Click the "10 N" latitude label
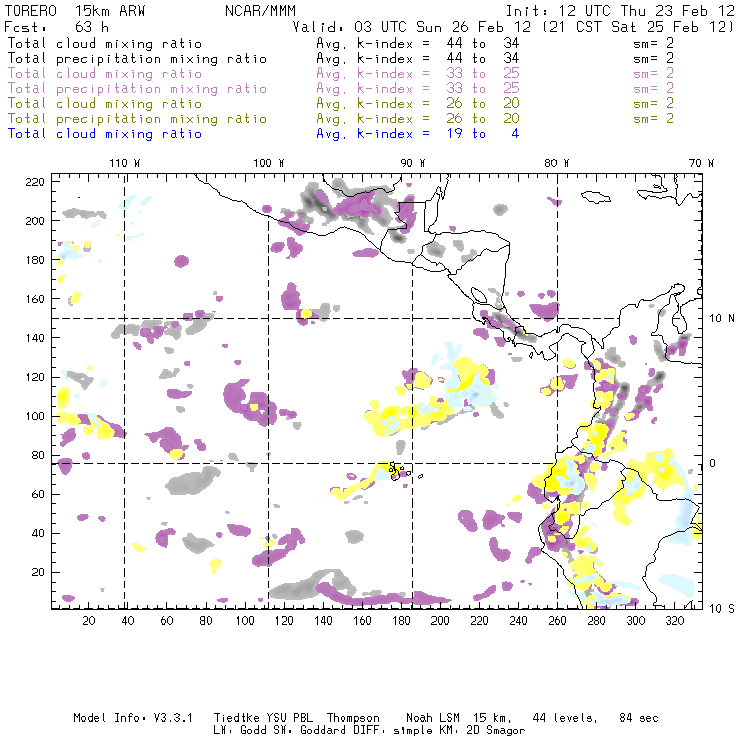Image resolution: width=740 pixels, height=740 pixels. tap(722, 319)
